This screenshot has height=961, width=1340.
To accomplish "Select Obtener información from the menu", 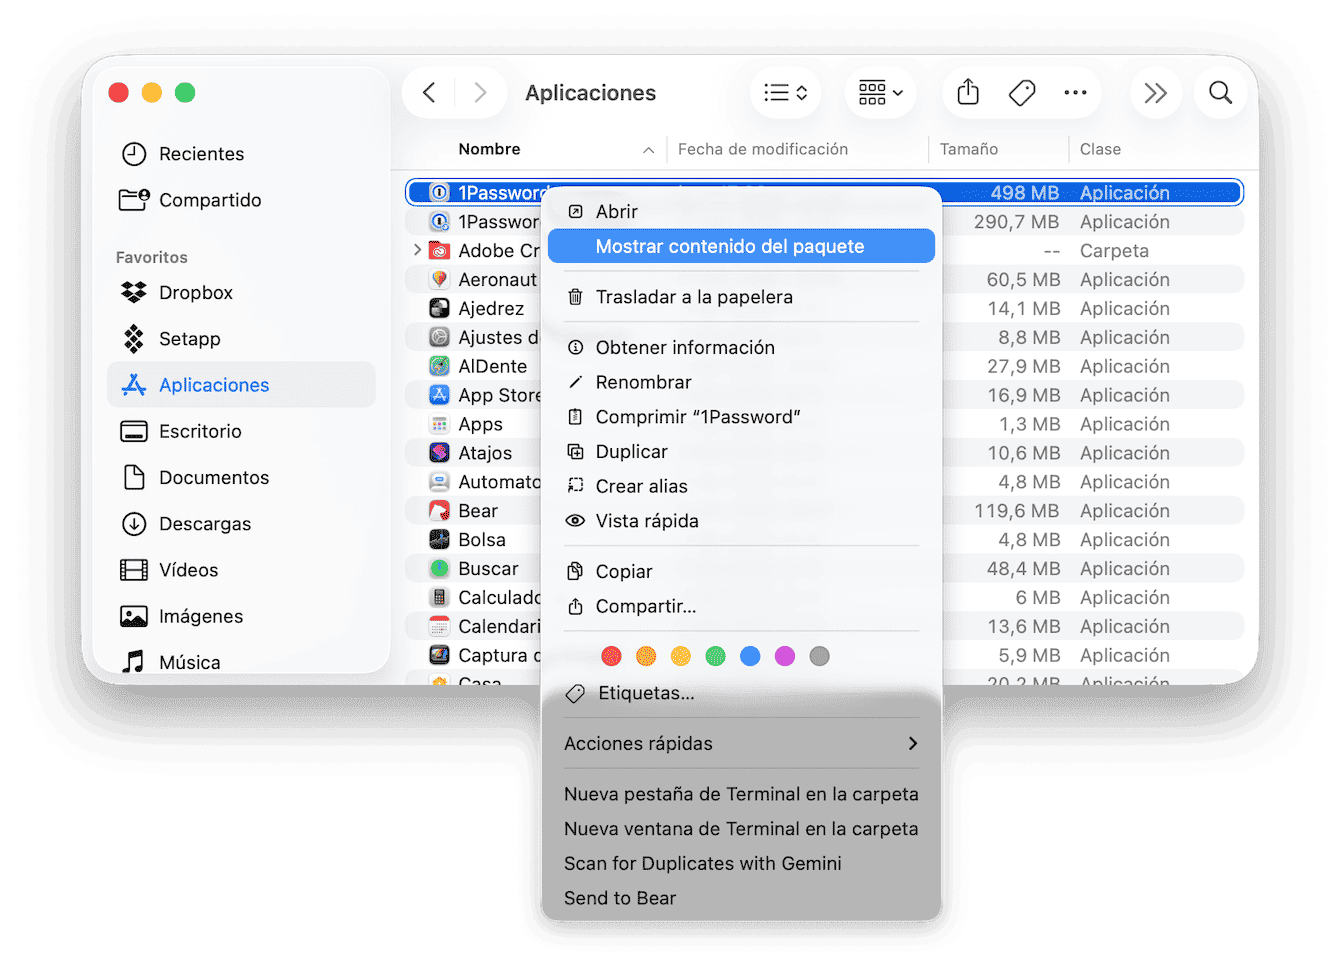I will click(741, 348).
